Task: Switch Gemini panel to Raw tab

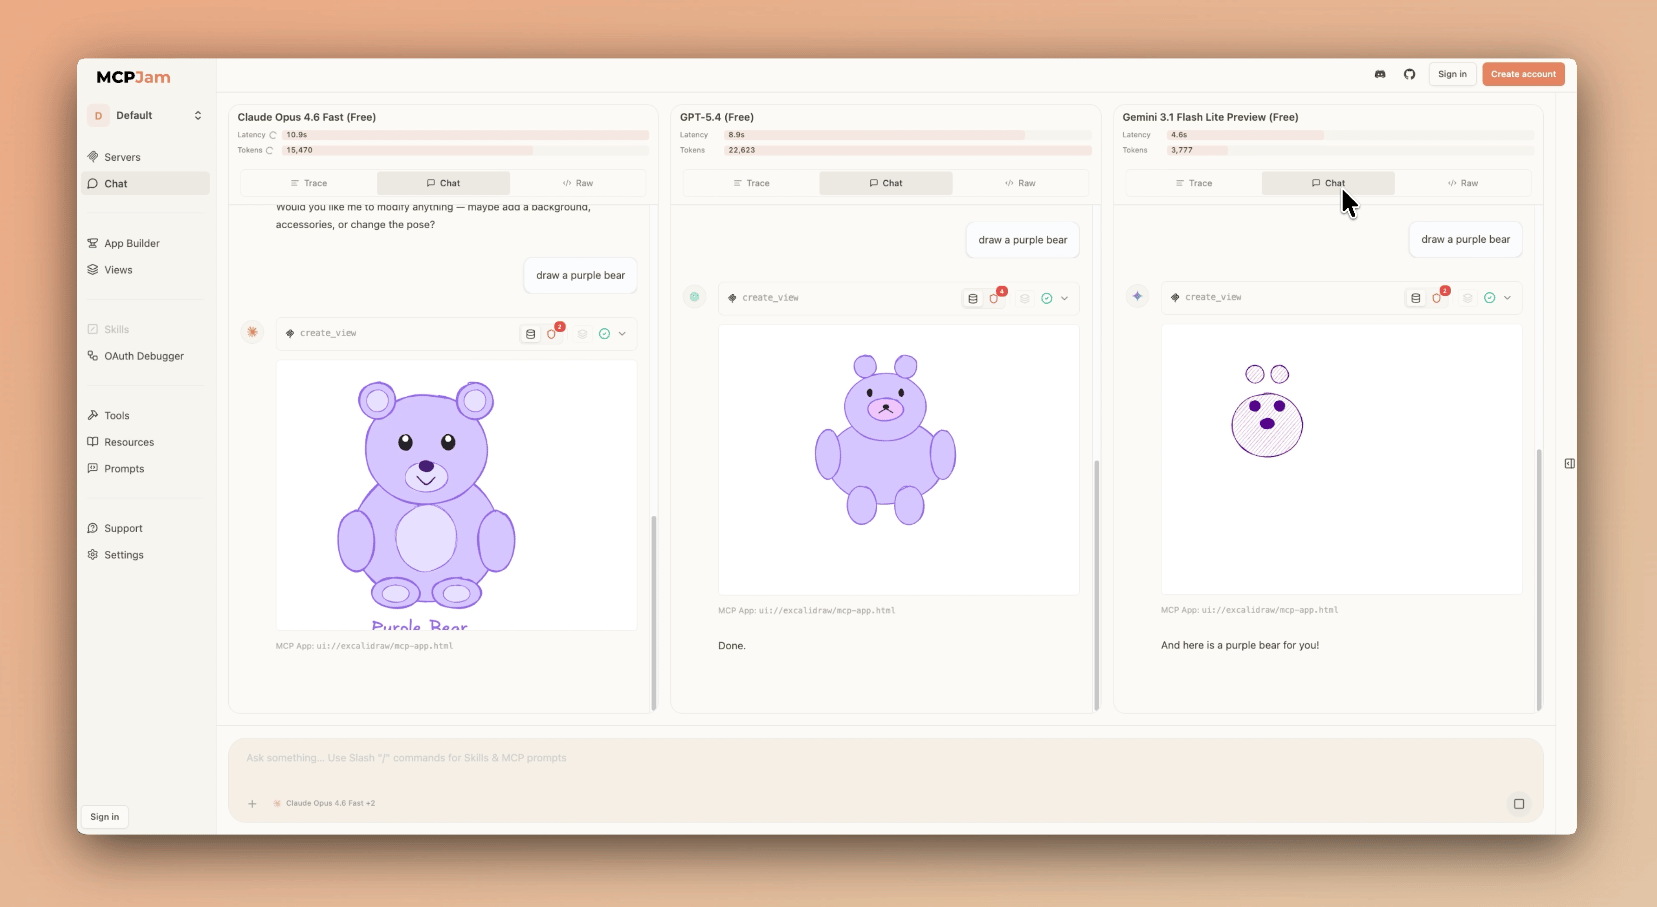Action: click(x=1463, y=183)
